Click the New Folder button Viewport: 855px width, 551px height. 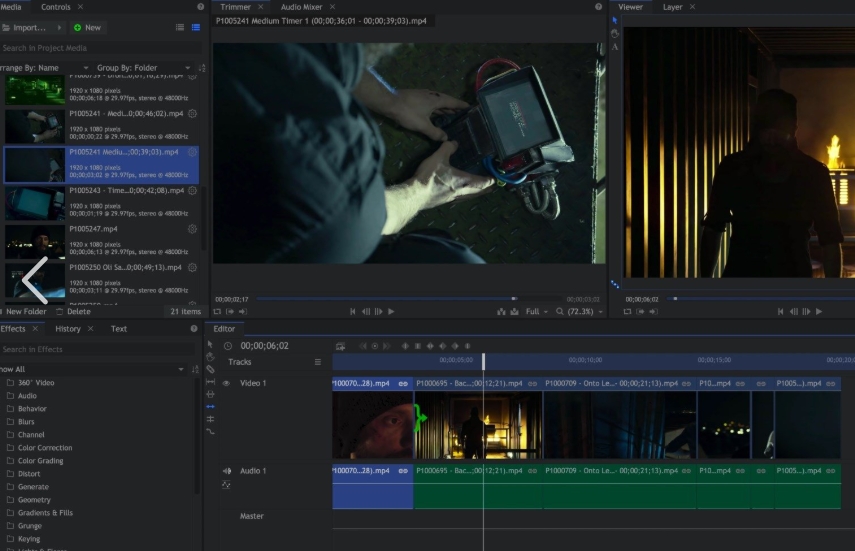coord(23,312)
